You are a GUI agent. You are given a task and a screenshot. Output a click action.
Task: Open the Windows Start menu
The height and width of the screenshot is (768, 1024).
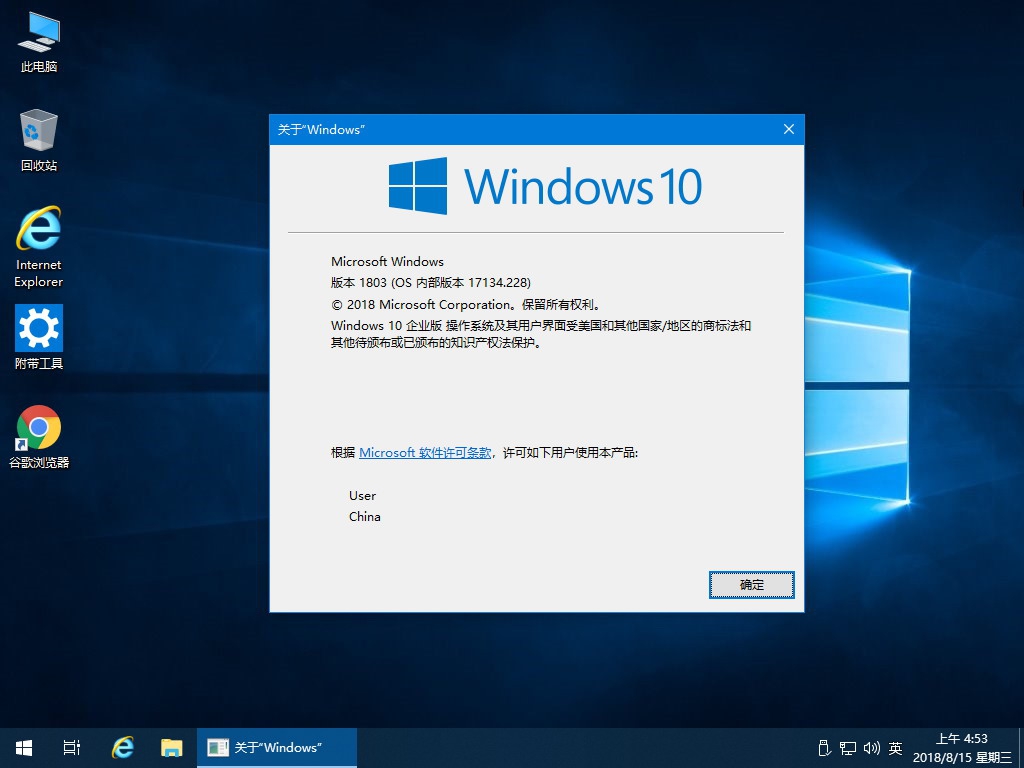[24, 748]
